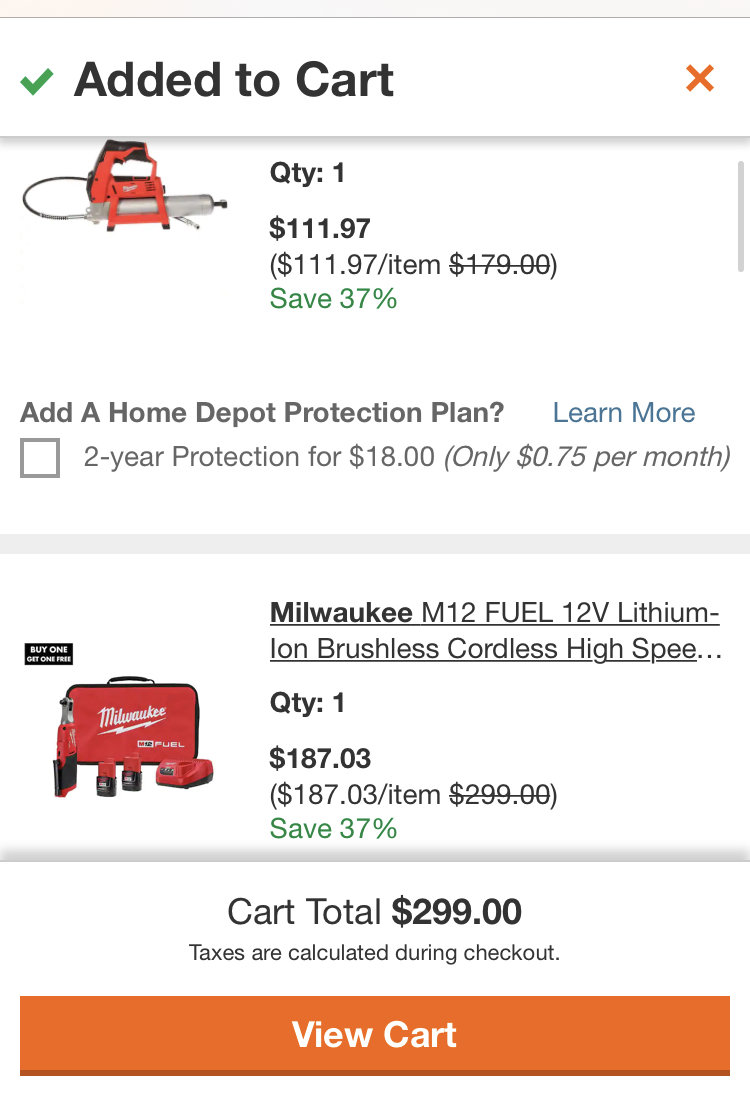750x1097 pixels.
Task: Open the Milwaukee M12 FUEL kit image
Action: point(133,737)
